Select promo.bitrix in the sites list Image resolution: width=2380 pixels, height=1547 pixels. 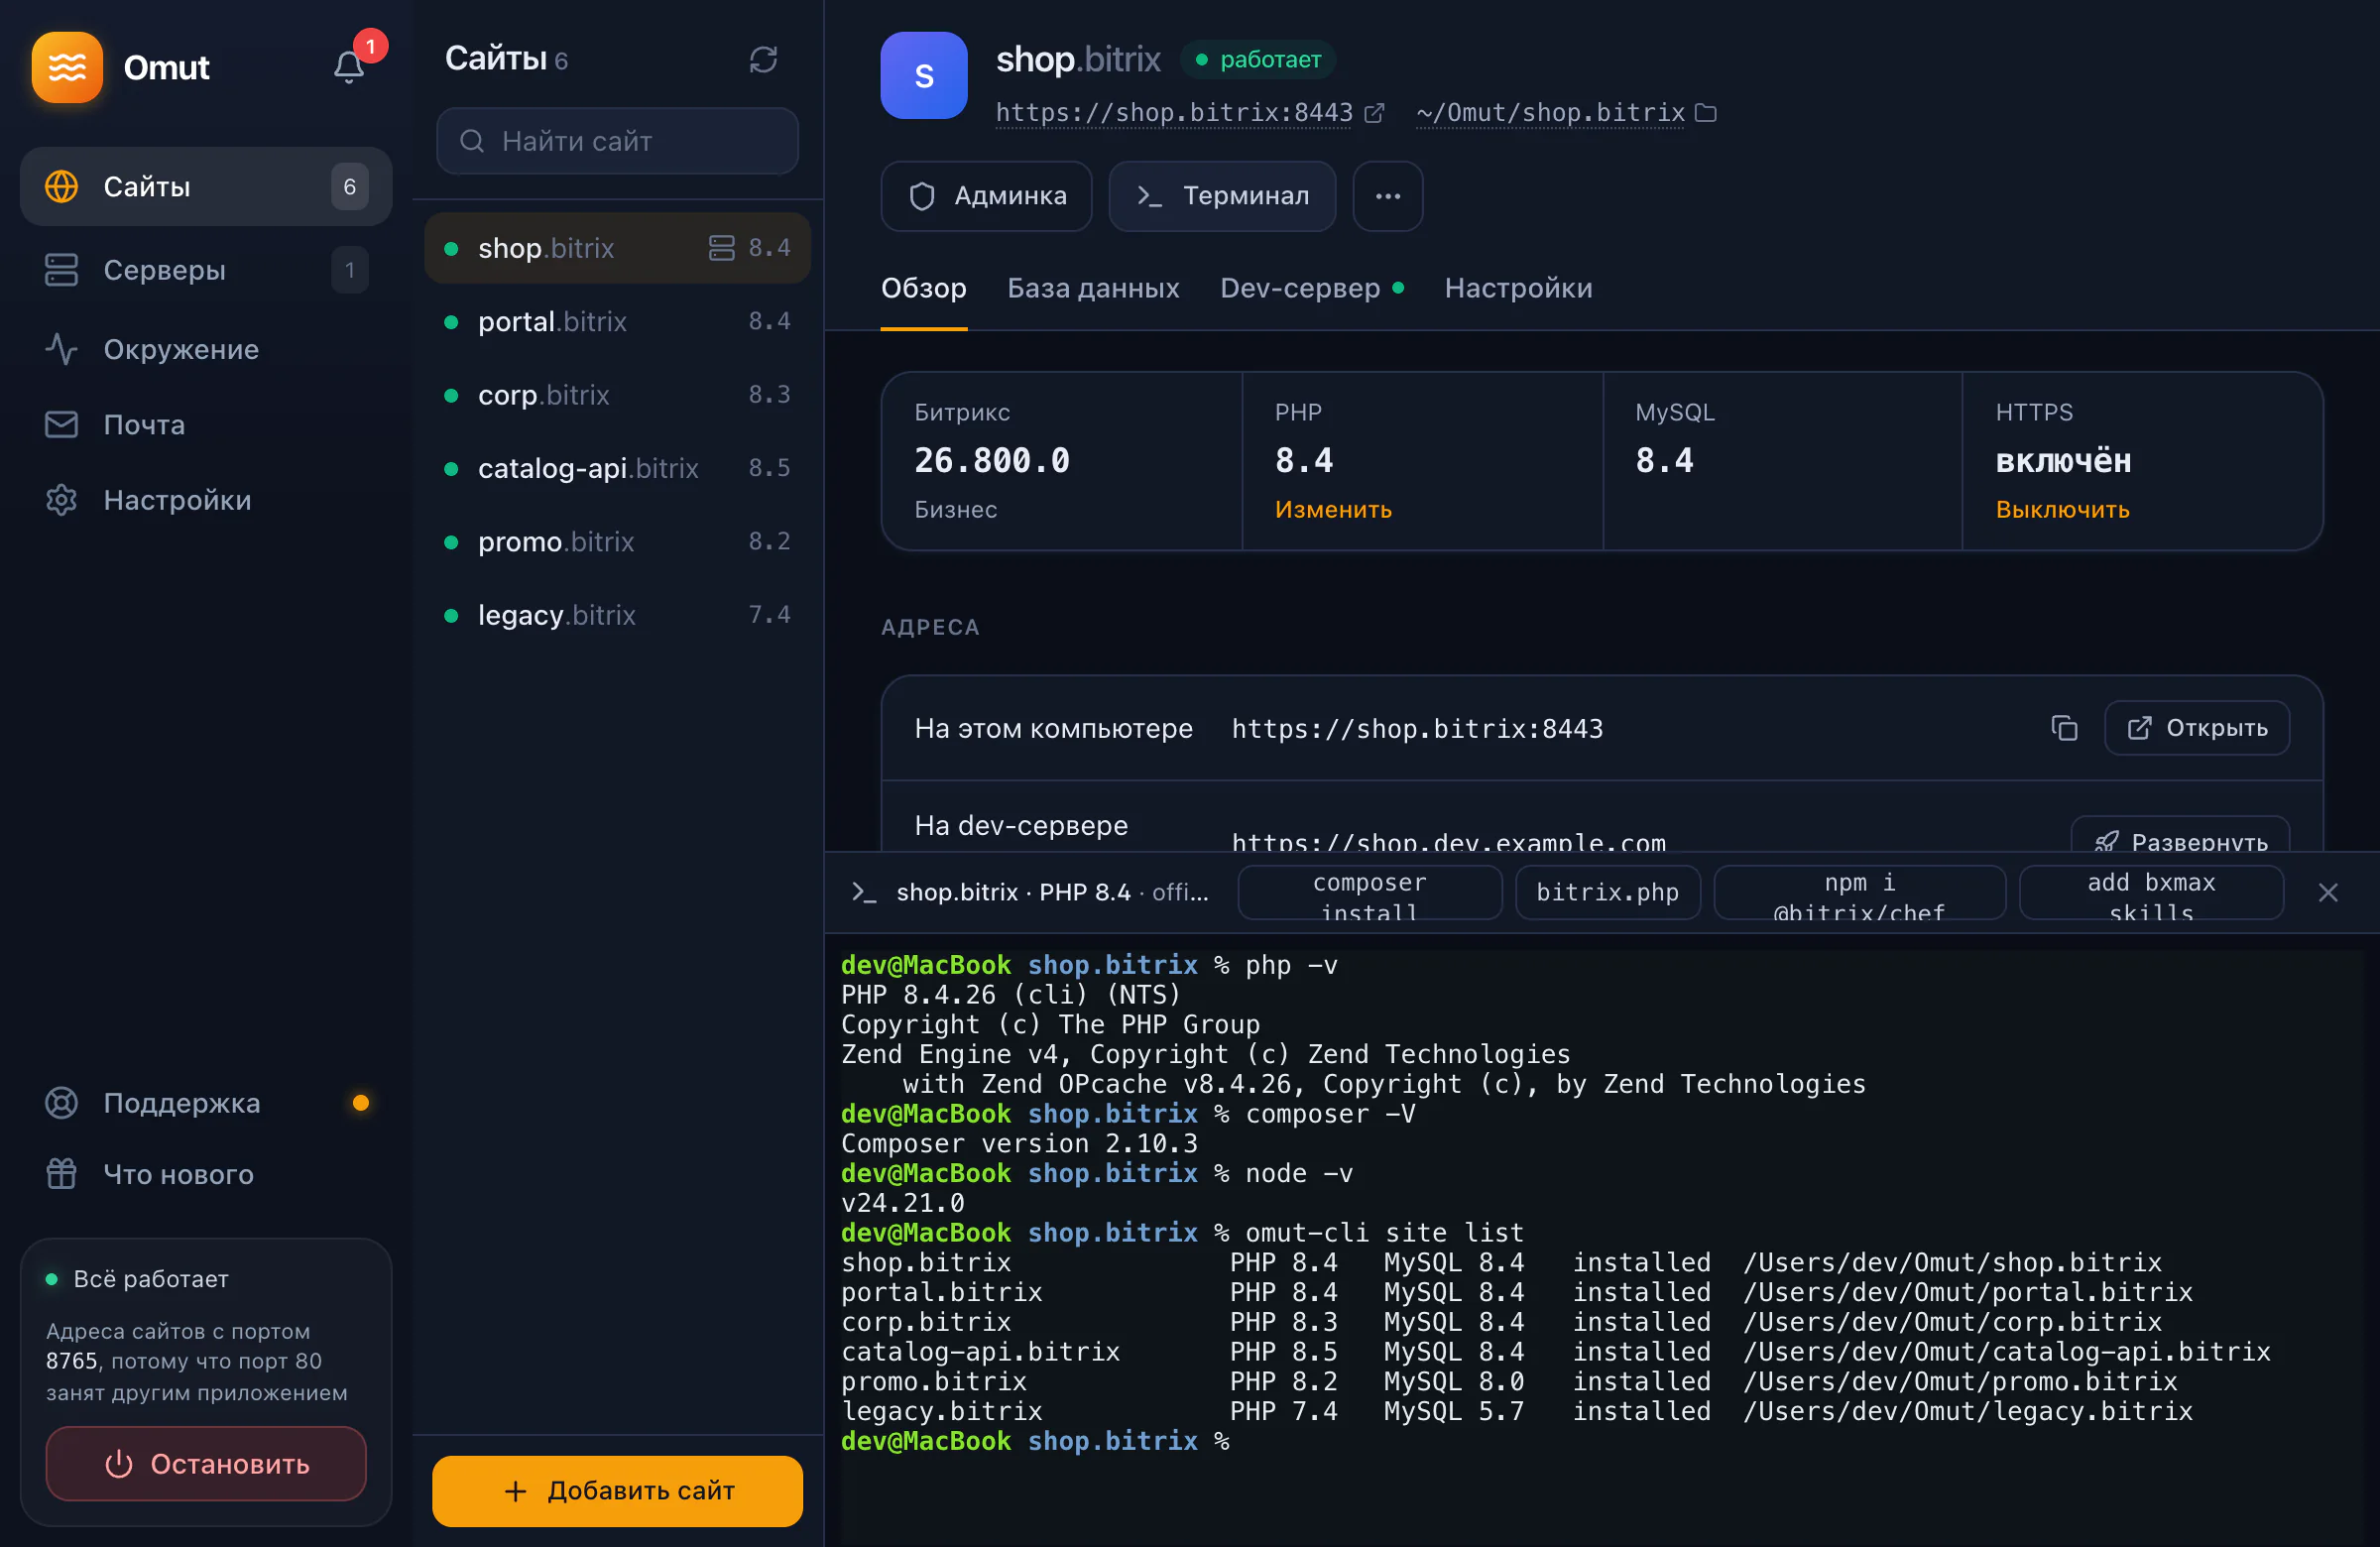pyautogui.click(x=617, y=541)
